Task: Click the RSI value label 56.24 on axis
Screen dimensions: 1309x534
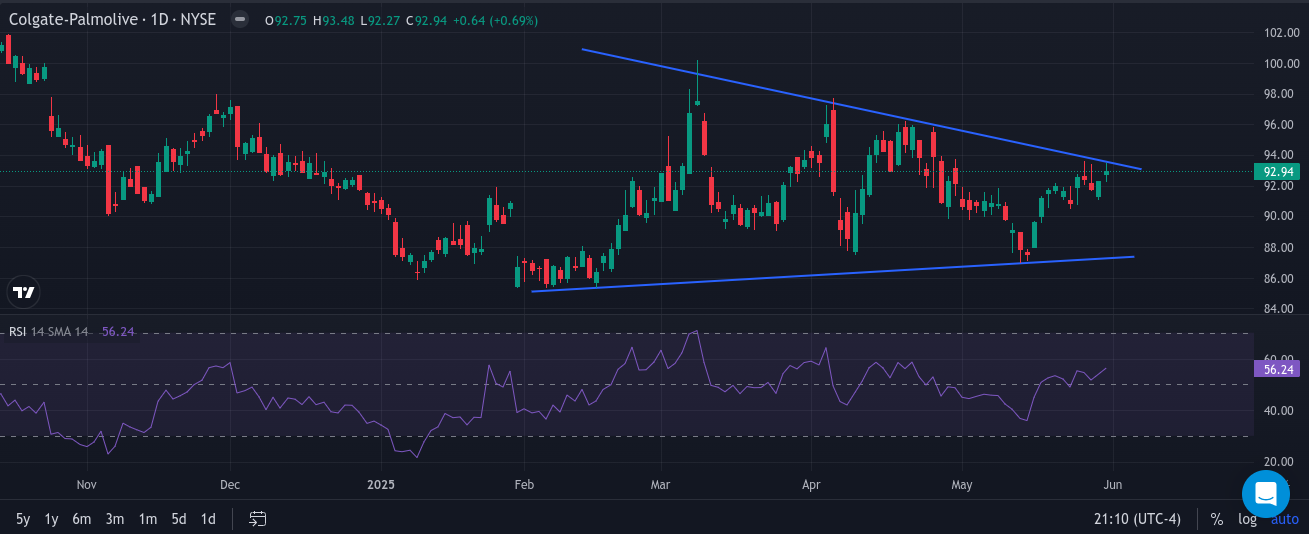Action: coord(1279,369)
